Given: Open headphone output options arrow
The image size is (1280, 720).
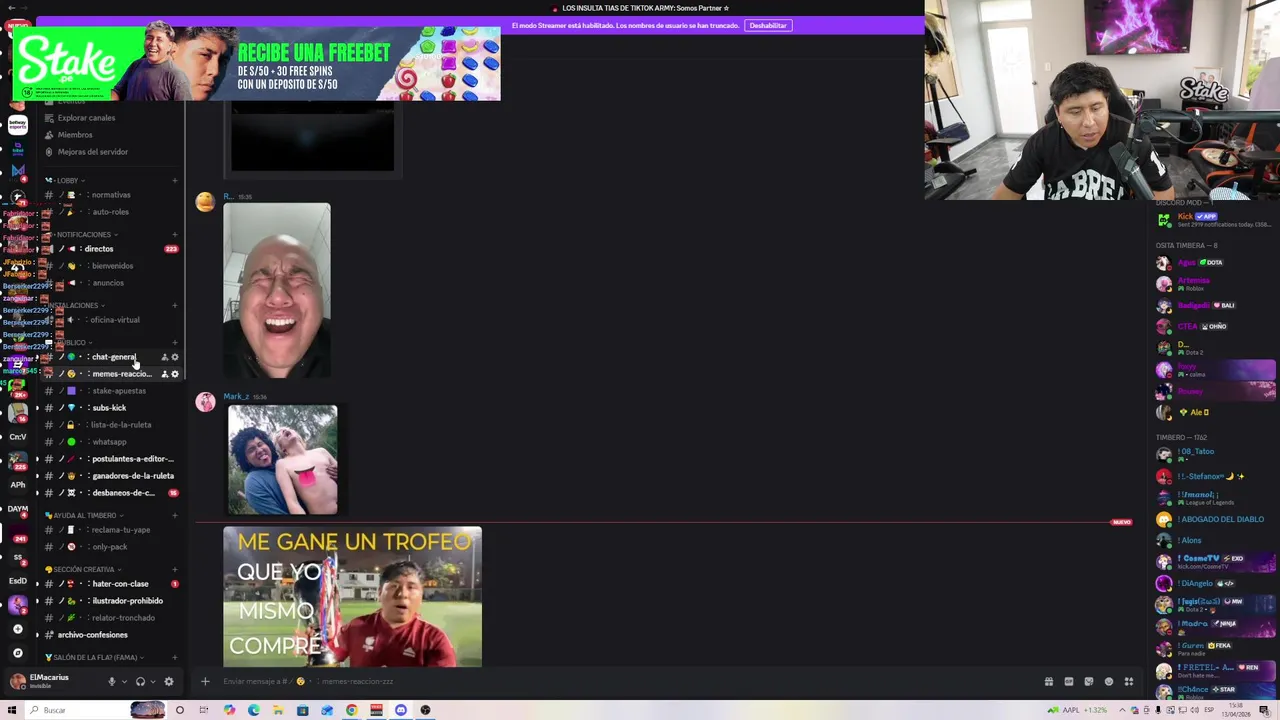Looking at the screenshot, I should [x=153, y=682].
